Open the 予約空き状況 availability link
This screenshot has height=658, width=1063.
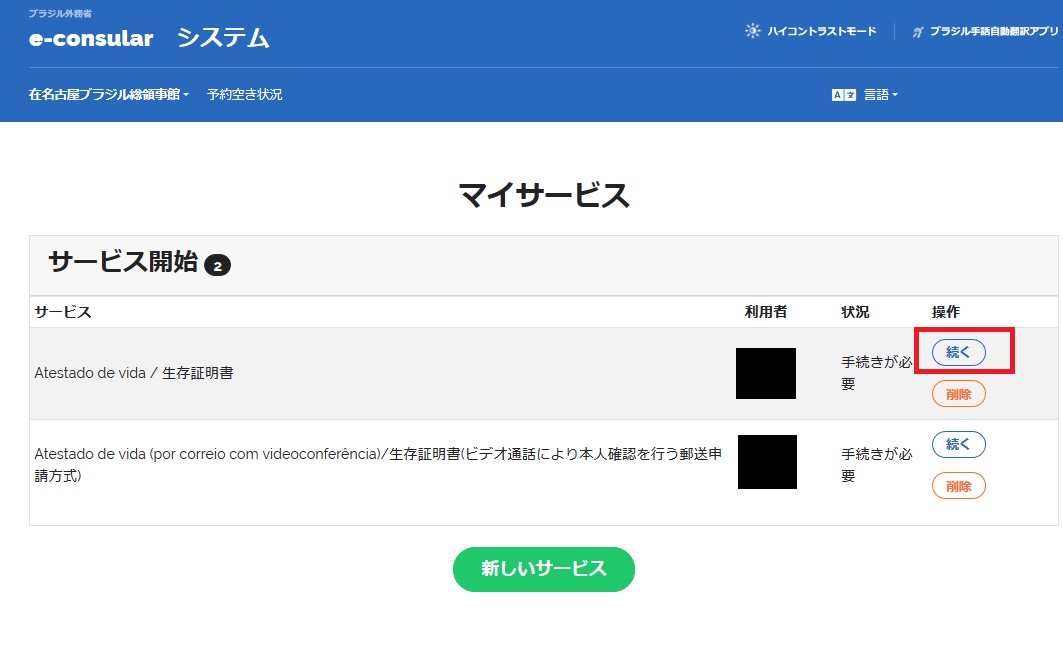tap(244, 94)
